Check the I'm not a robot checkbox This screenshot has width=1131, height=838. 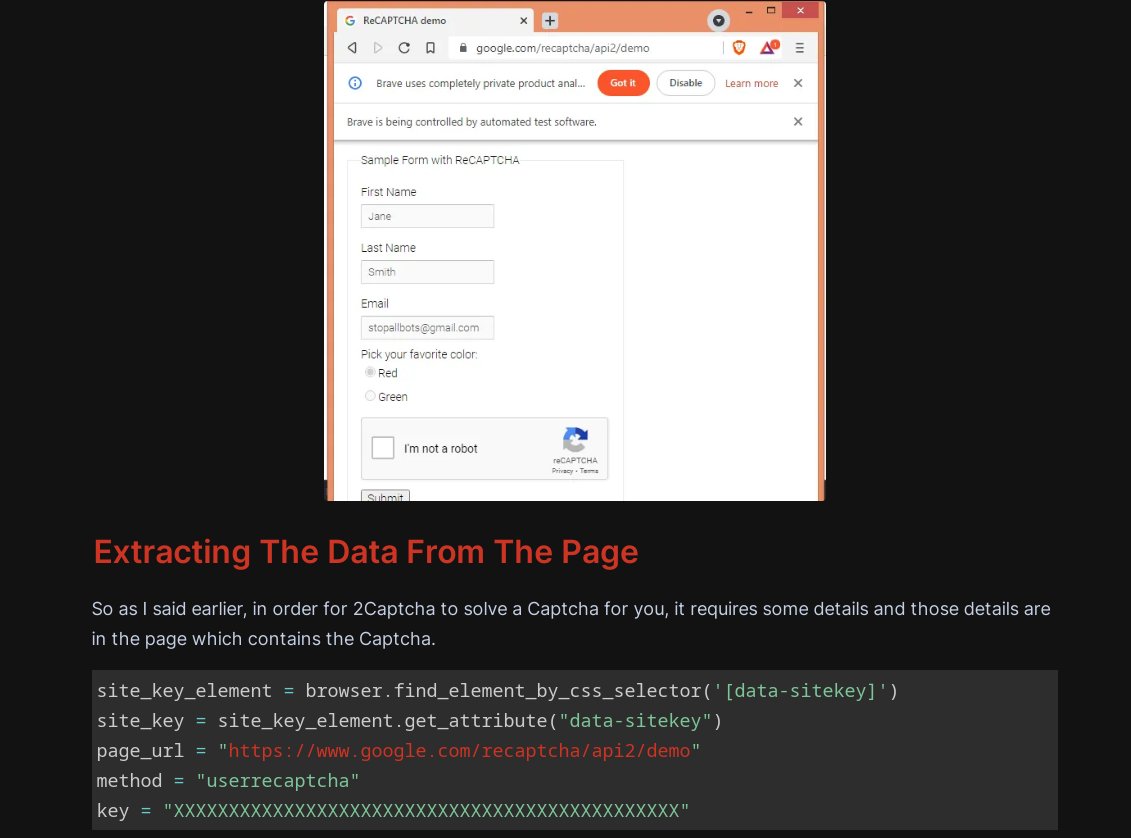[383, 448]
